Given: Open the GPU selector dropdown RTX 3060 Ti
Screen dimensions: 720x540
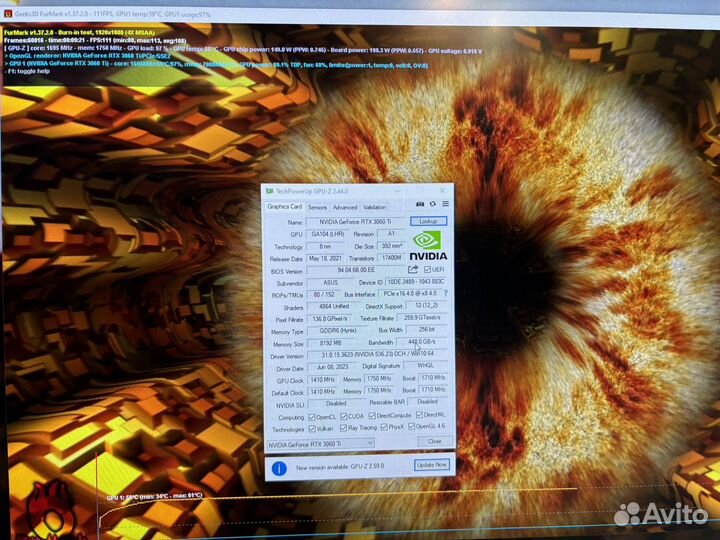Looking at the screenshot, I should [x=321, y=444].
